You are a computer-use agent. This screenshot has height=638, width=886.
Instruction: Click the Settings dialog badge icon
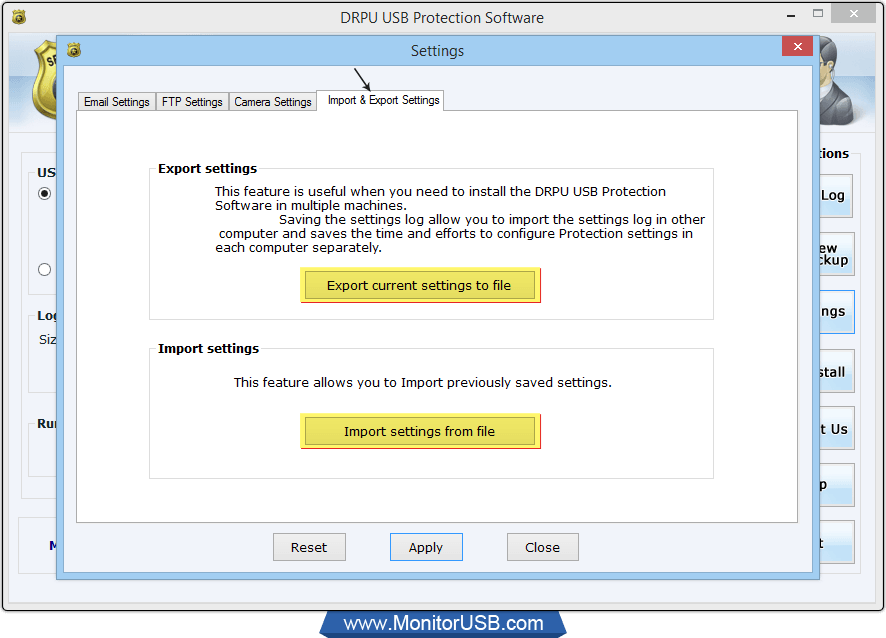(74, 50)
